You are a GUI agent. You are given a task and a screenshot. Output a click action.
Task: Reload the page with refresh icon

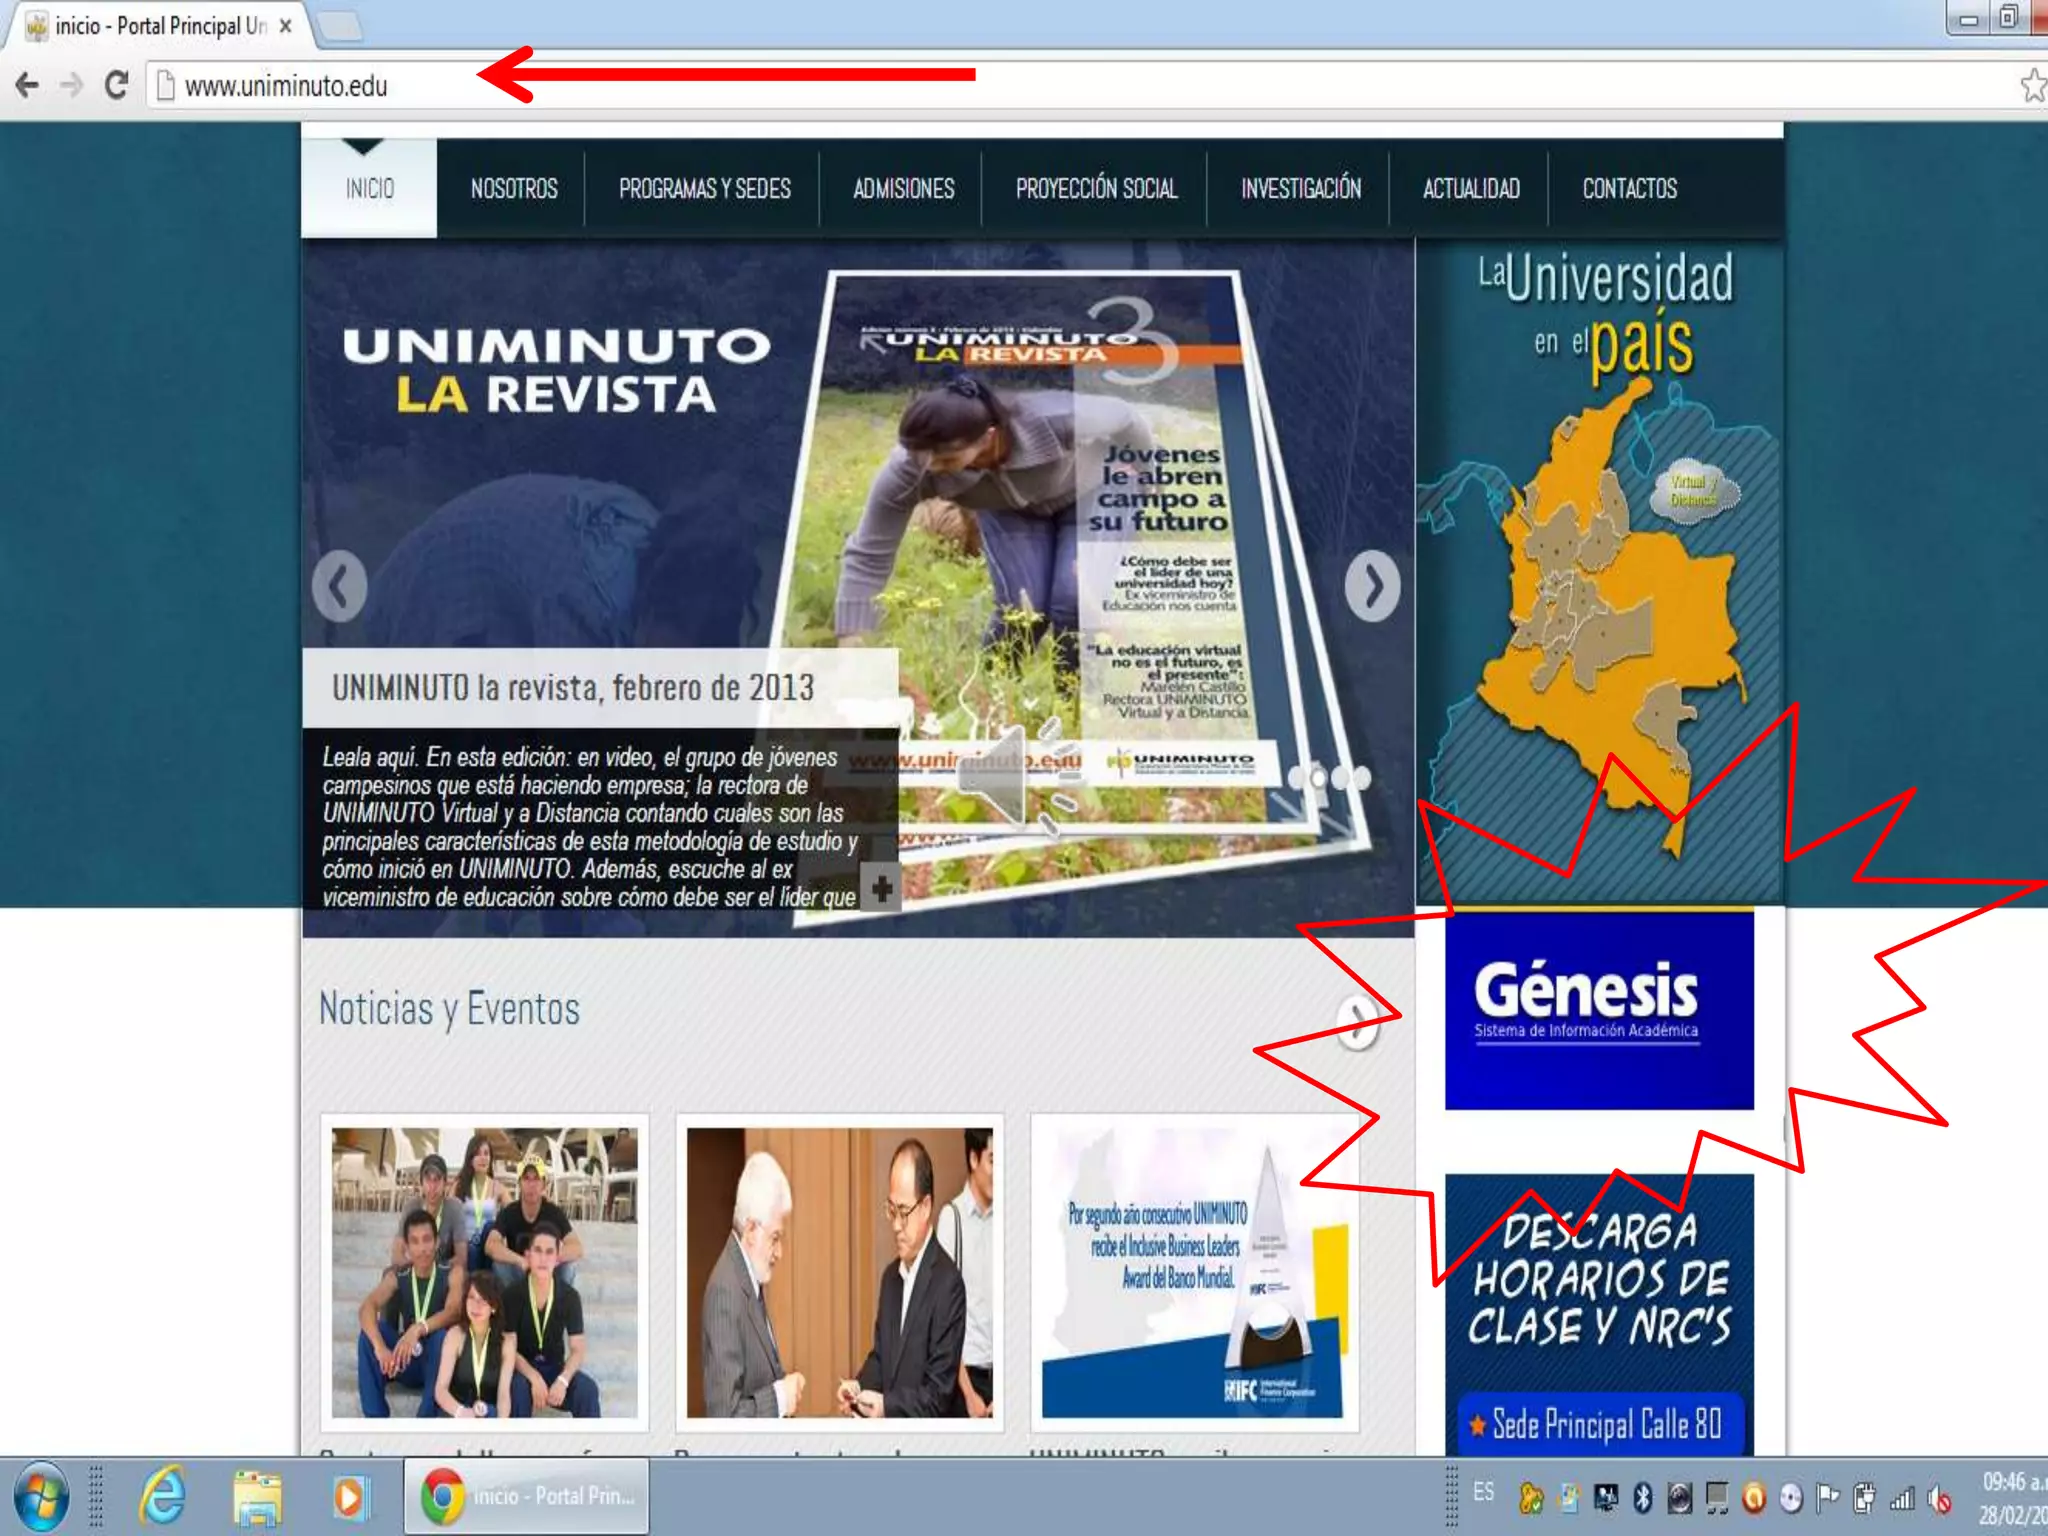(x=116, y=86)
